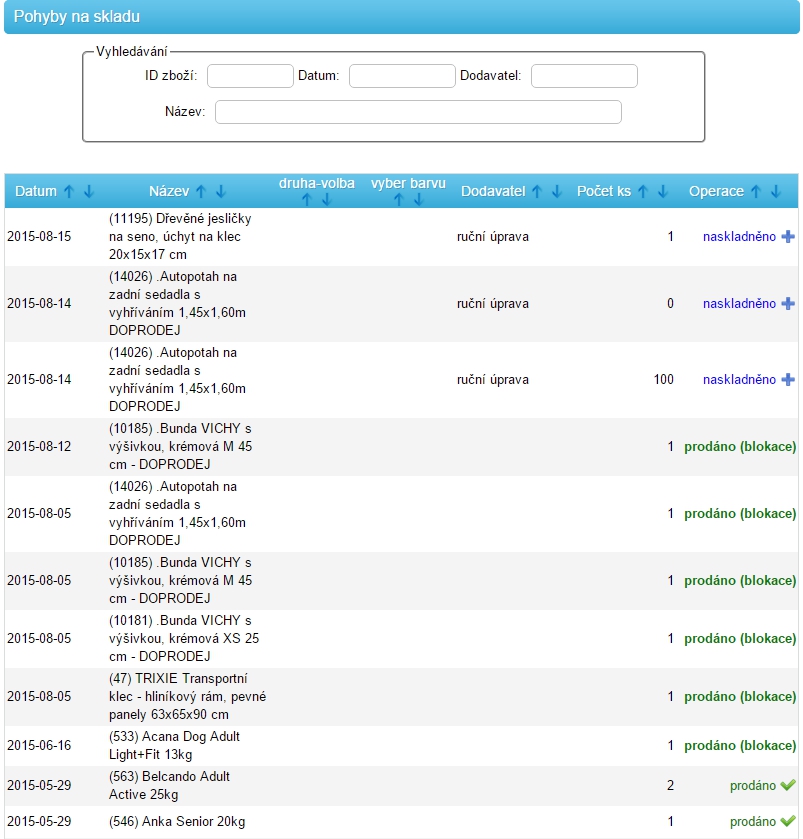Image resolution: width=803 pixels, height=839 pixels.
Task: Sort Název column descending with down arrow
Action: [220, 191]
